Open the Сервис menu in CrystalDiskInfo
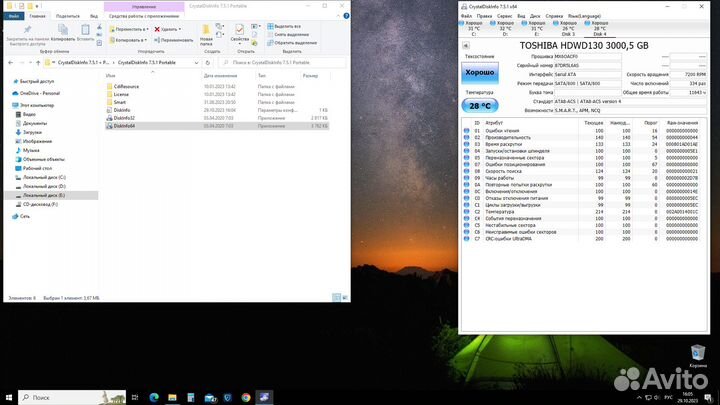Screen dimensions: 720x405 point(504,16)
